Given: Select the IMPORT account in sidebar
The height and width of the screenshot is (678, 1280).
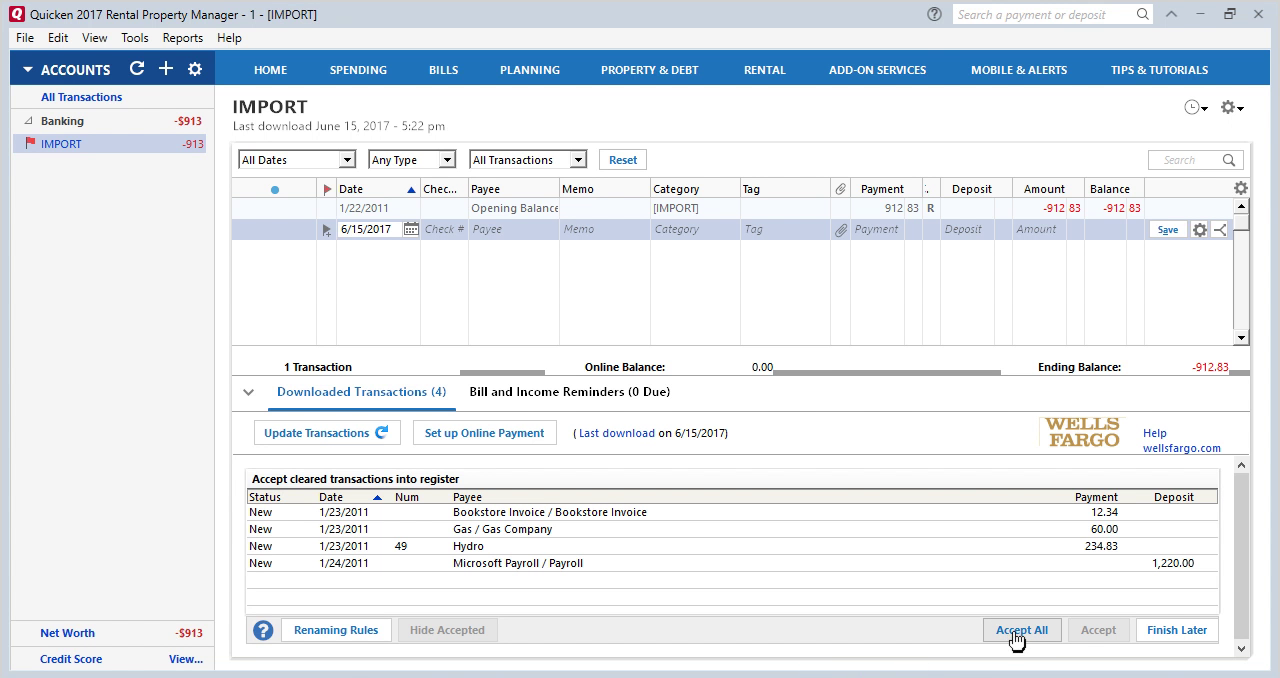Looking at the screenshot, I should [110, 144].
